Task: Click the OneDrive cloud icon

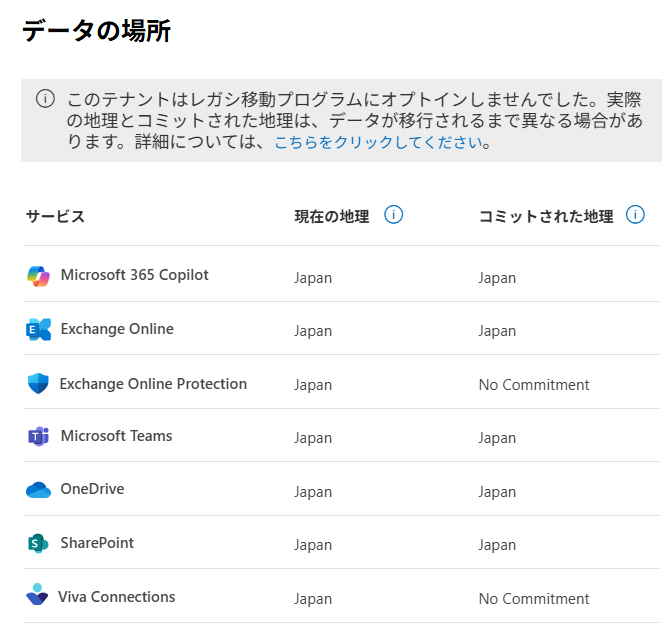Action: pos(38,490)
